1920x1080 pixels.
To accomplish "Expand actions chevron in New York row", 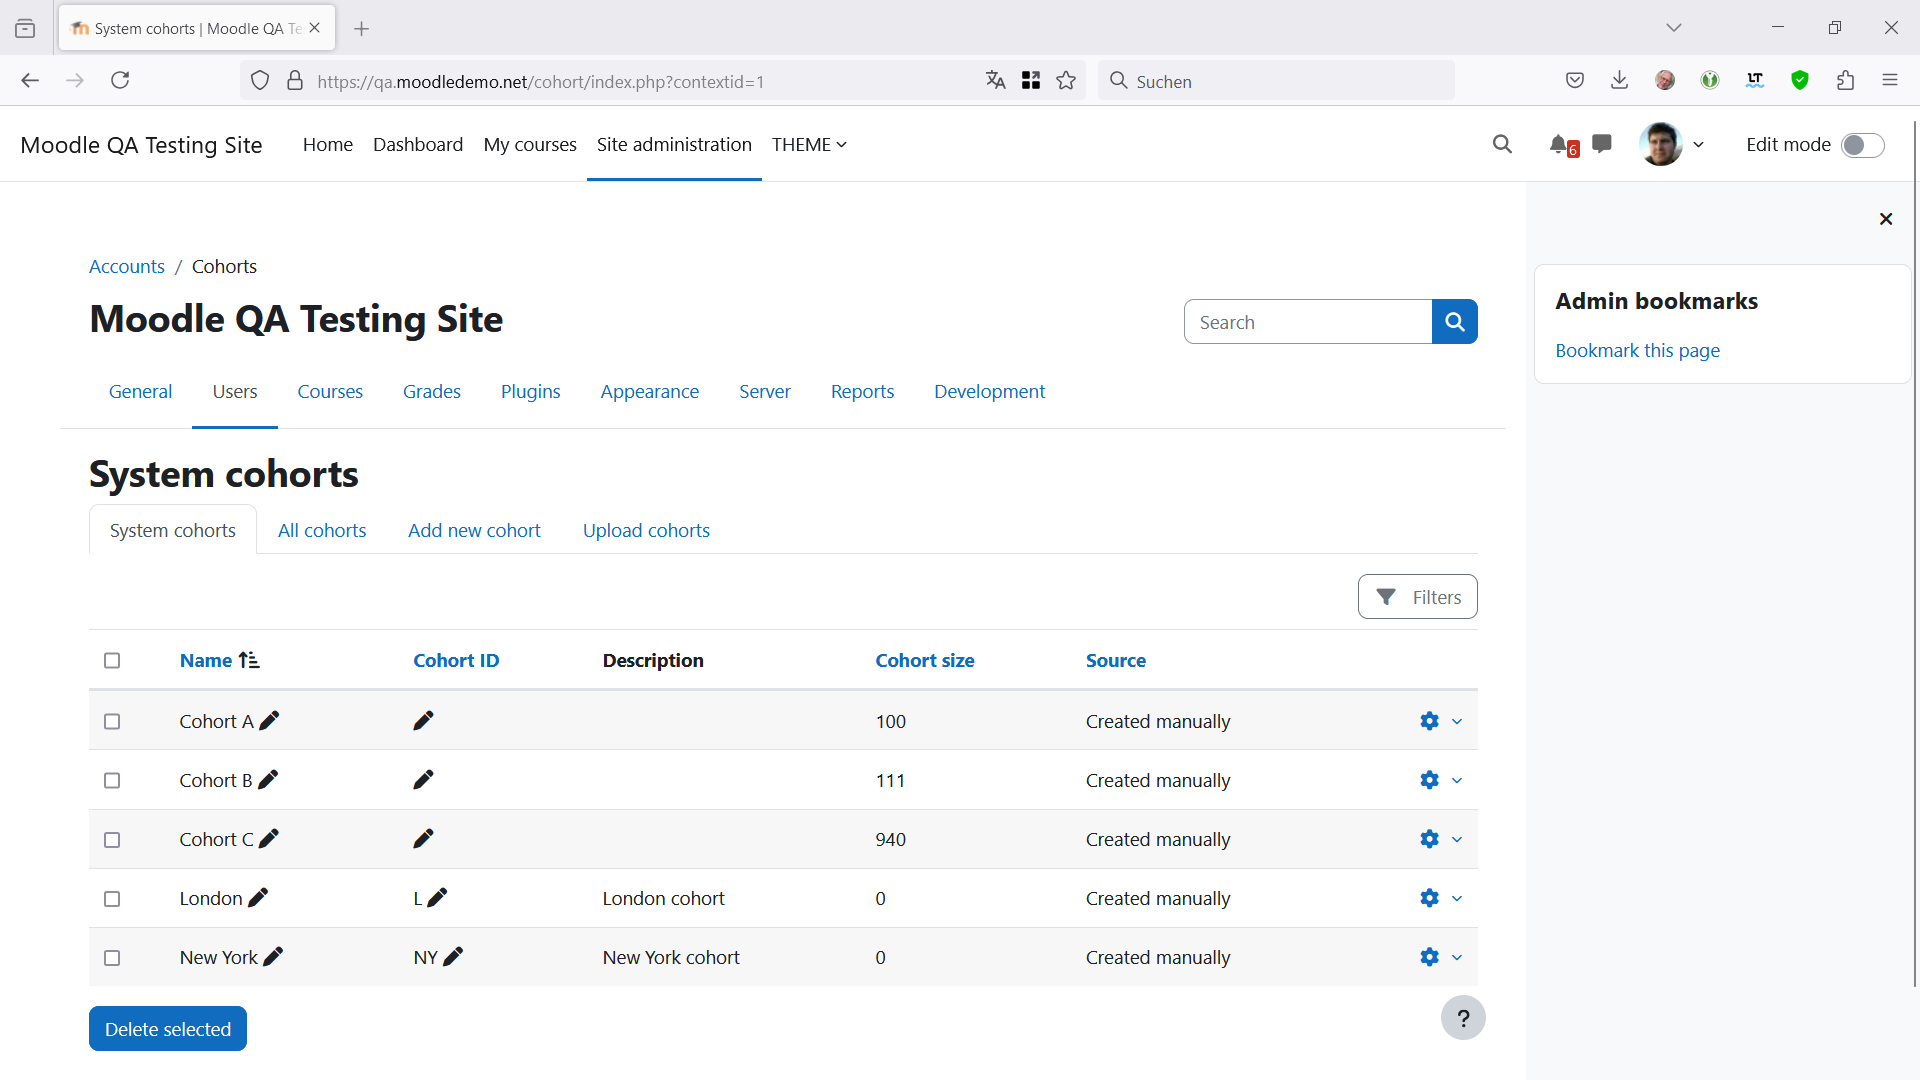I will coord(1457,957).
